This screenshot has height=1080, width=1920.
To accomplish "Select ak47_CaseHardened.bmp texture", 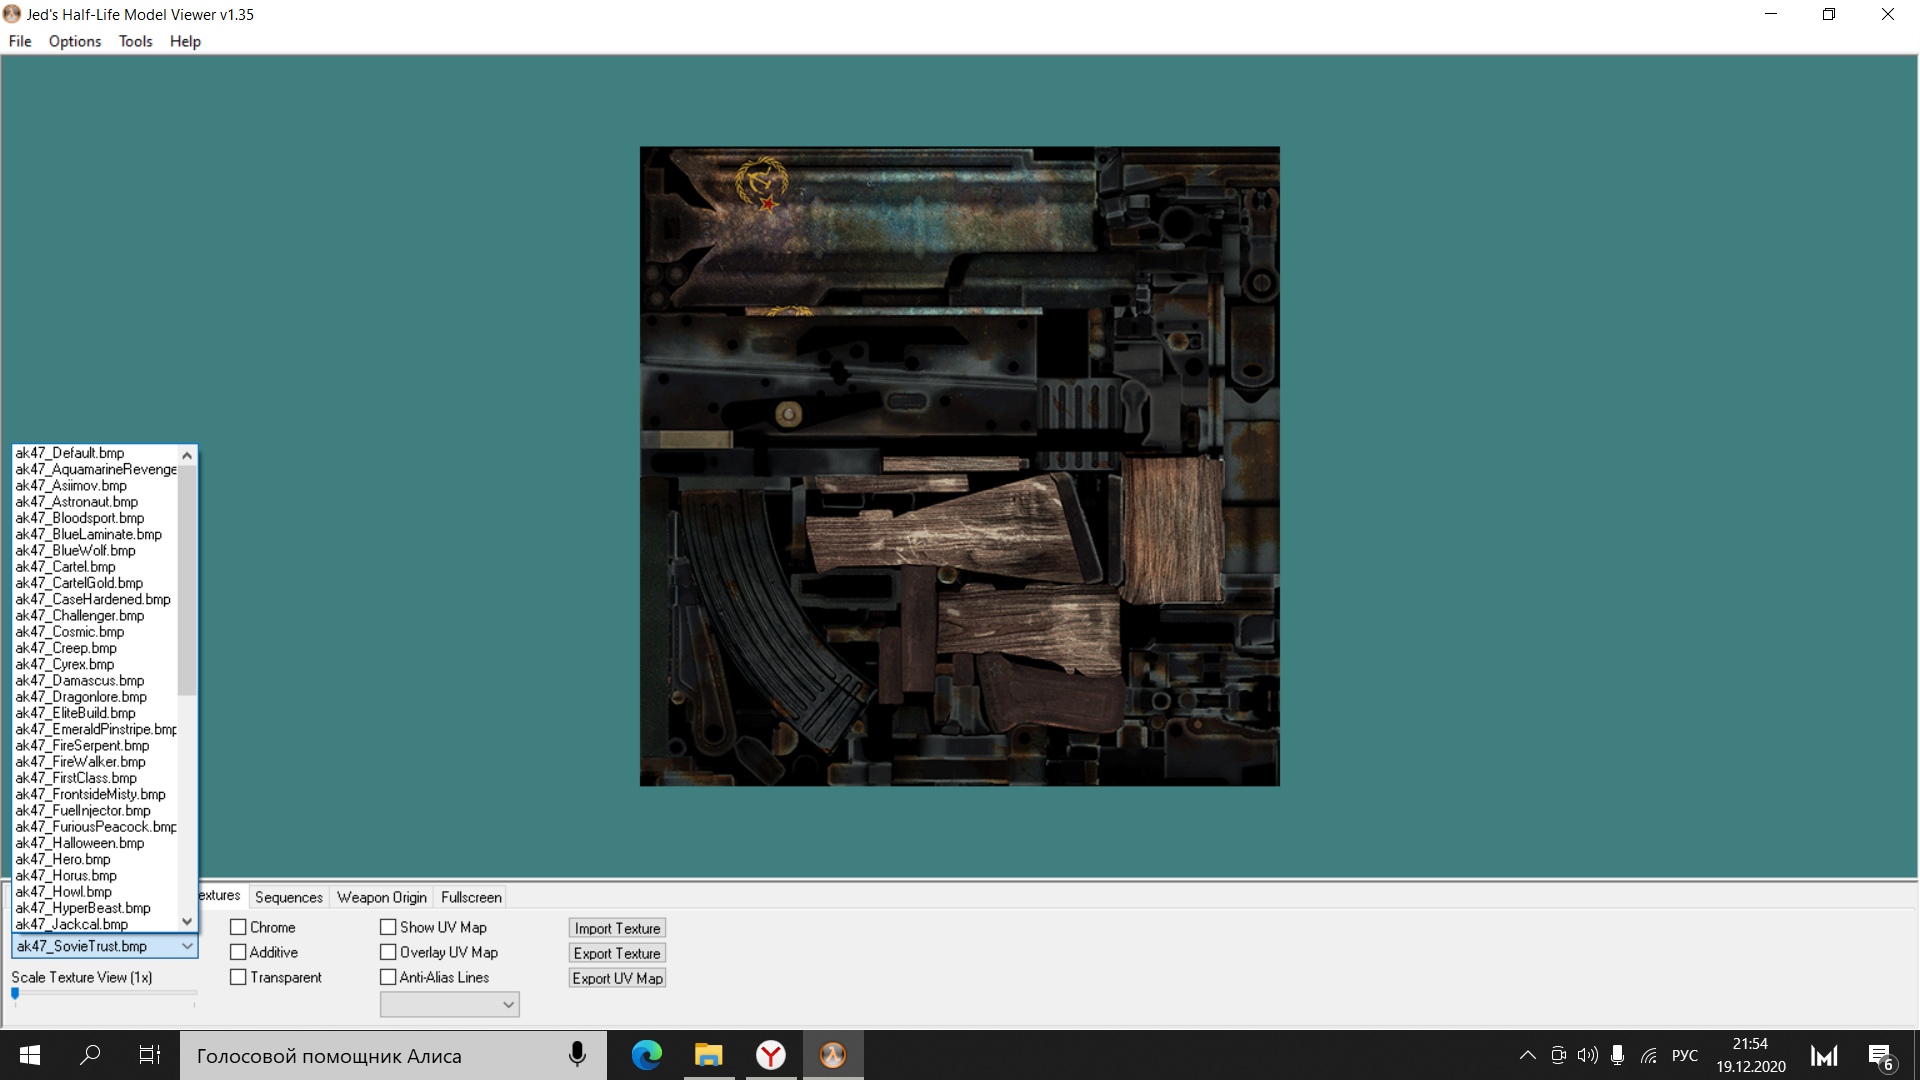I will (95, 599).
